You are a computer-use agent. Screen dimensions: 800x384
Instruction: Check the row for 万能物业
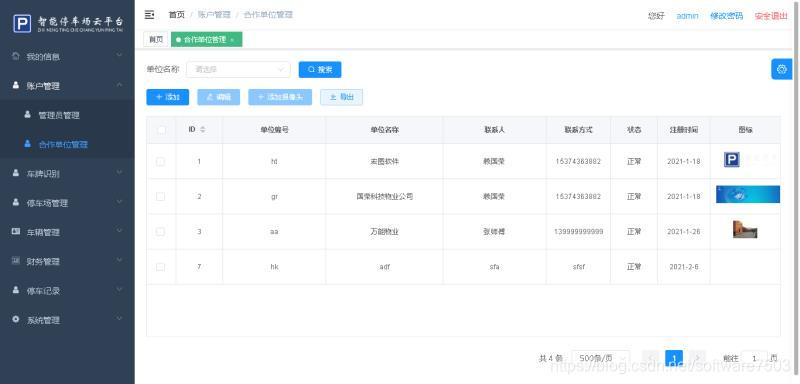click(x=160, y=232)
